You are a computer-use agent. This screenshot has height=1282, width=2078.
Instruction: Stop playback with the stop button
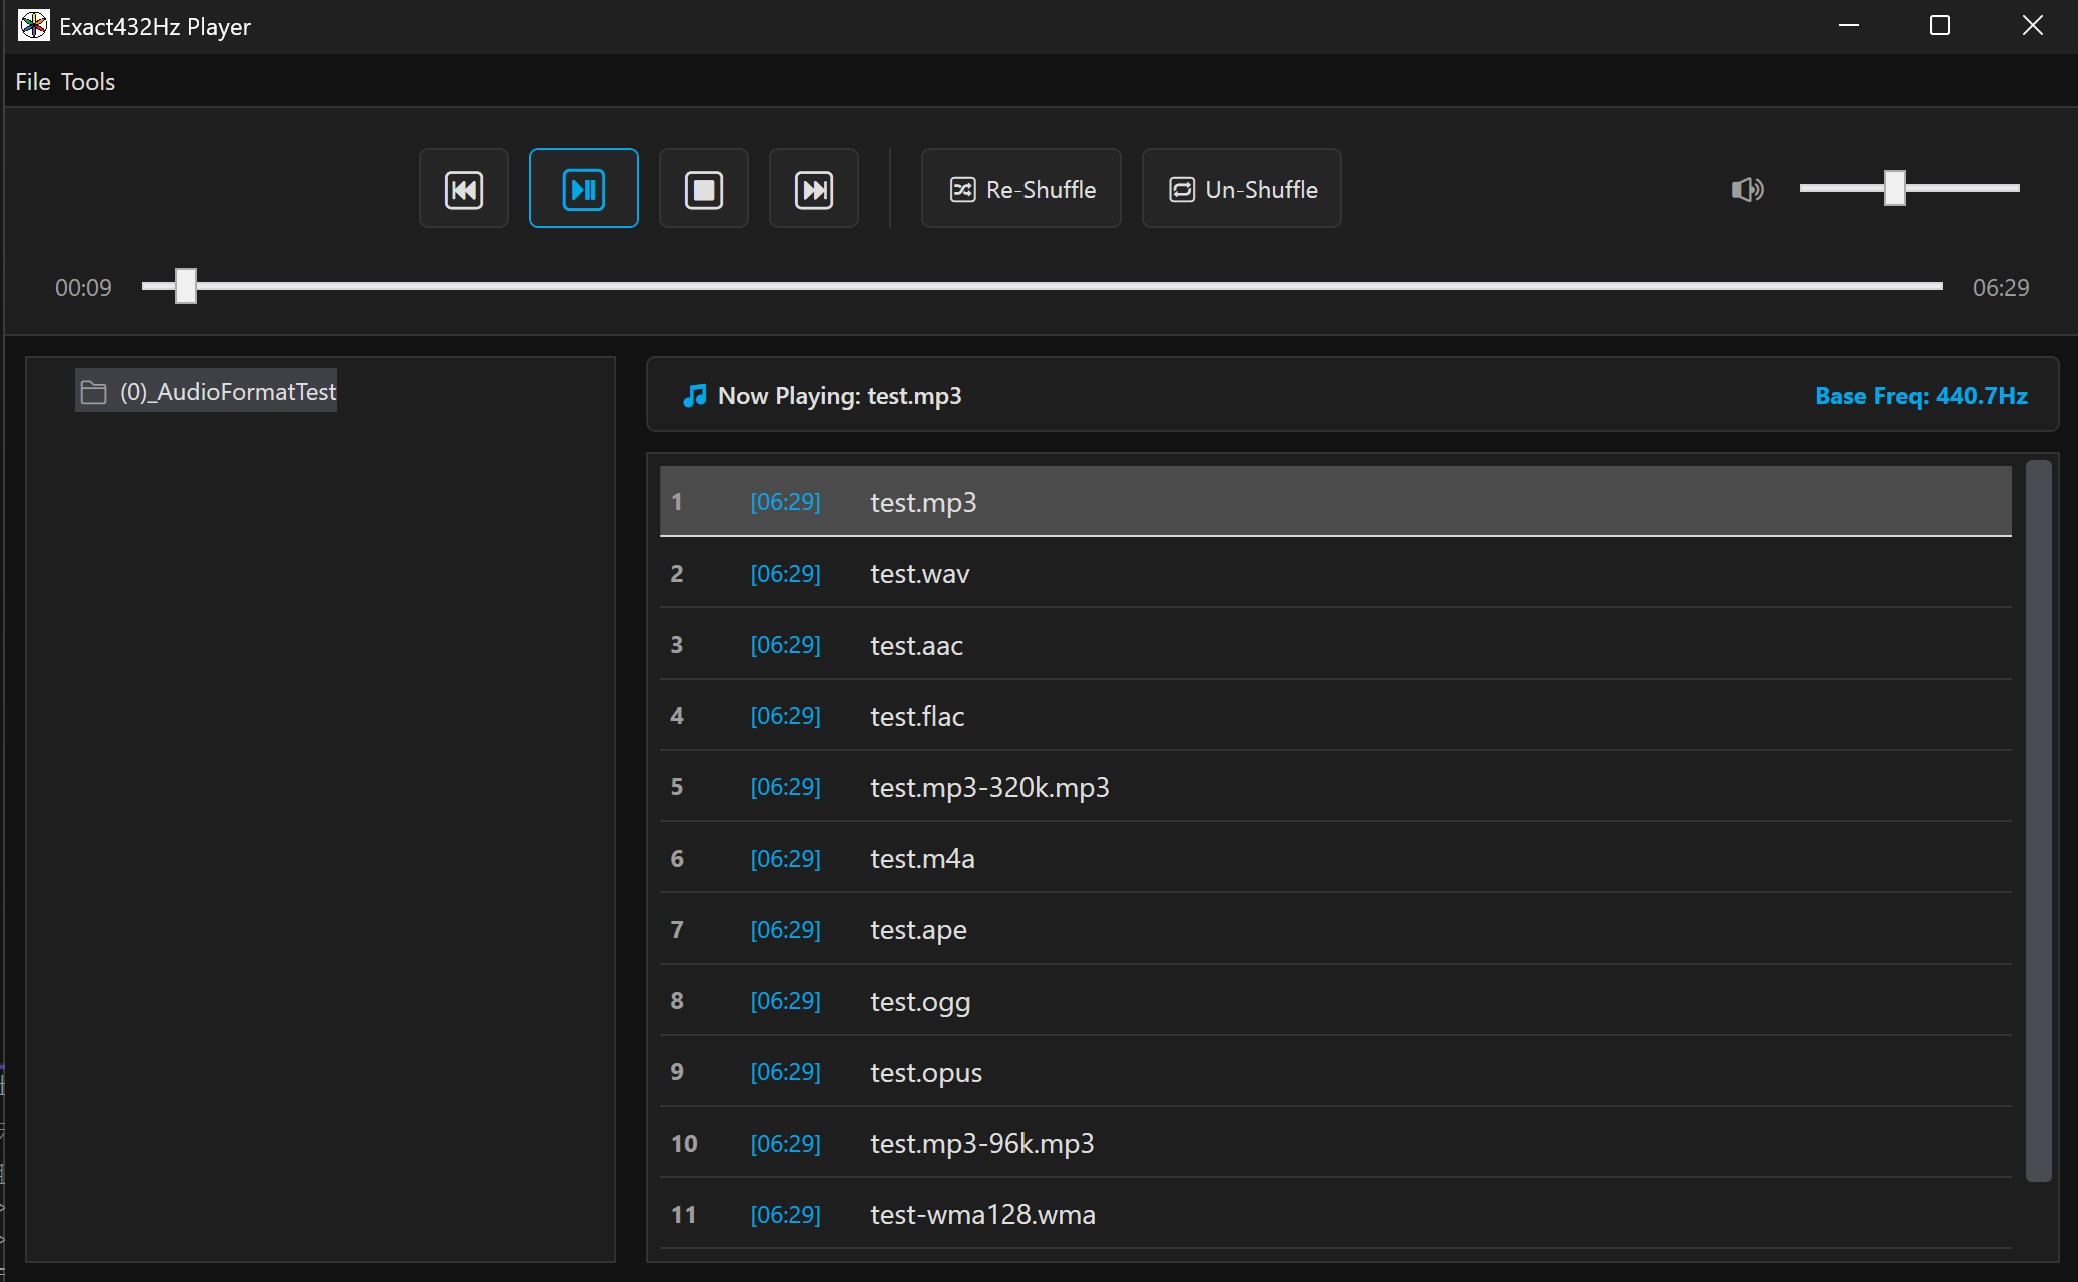[704, 189]
